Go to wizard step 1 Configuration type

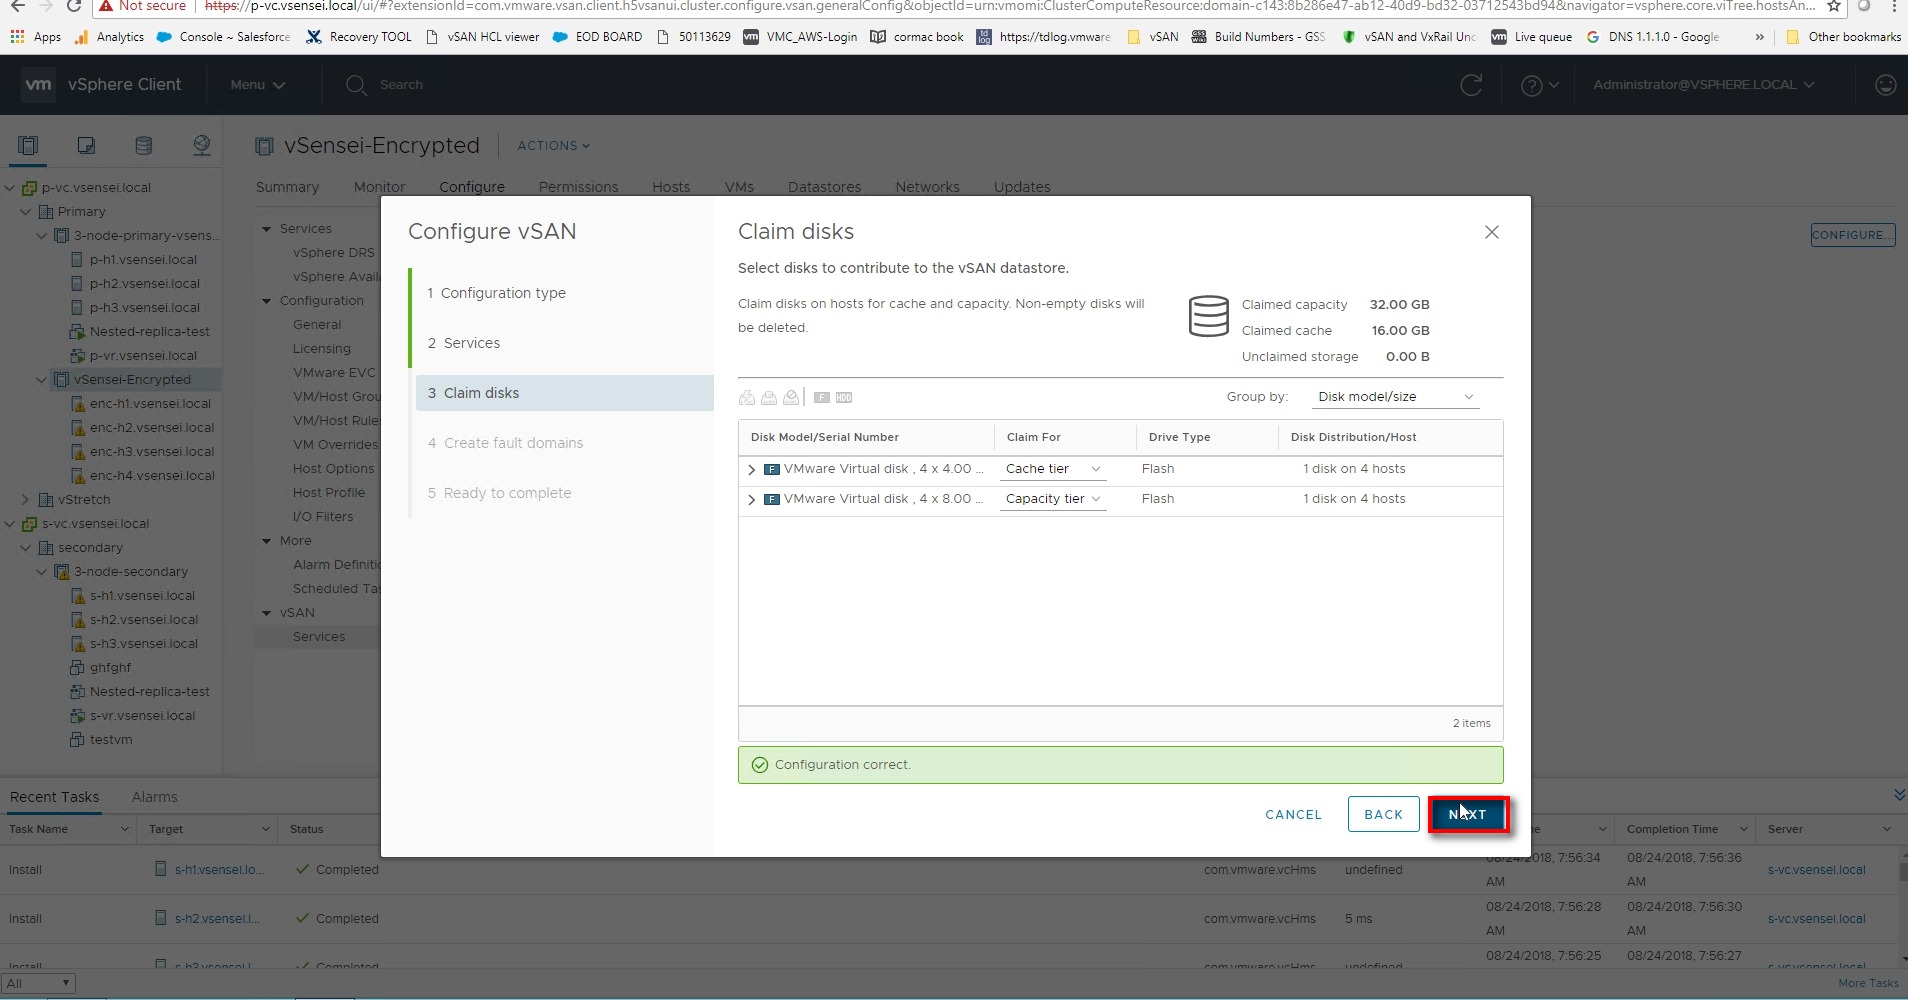click(503, 293)
